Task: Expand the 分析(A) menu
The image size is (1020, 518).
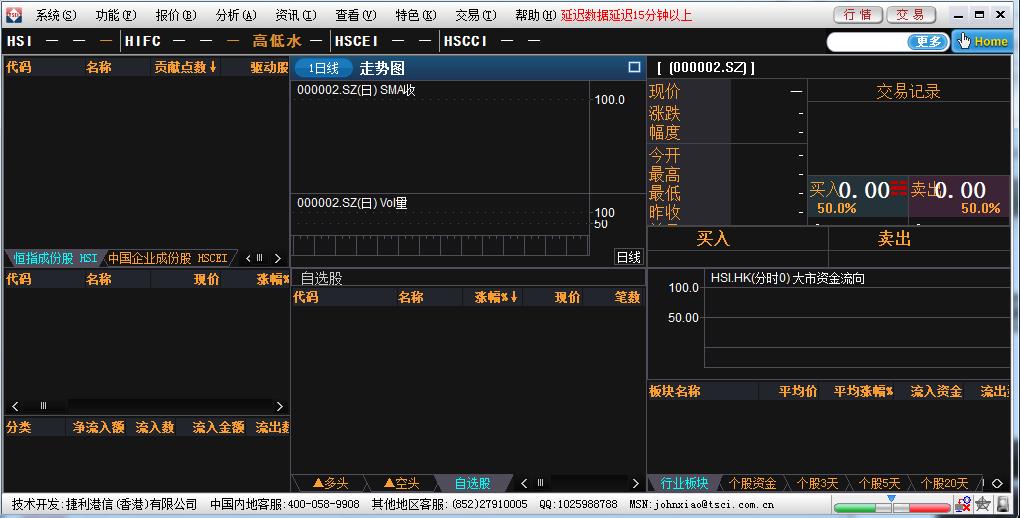Action: [x=235, y=15]
